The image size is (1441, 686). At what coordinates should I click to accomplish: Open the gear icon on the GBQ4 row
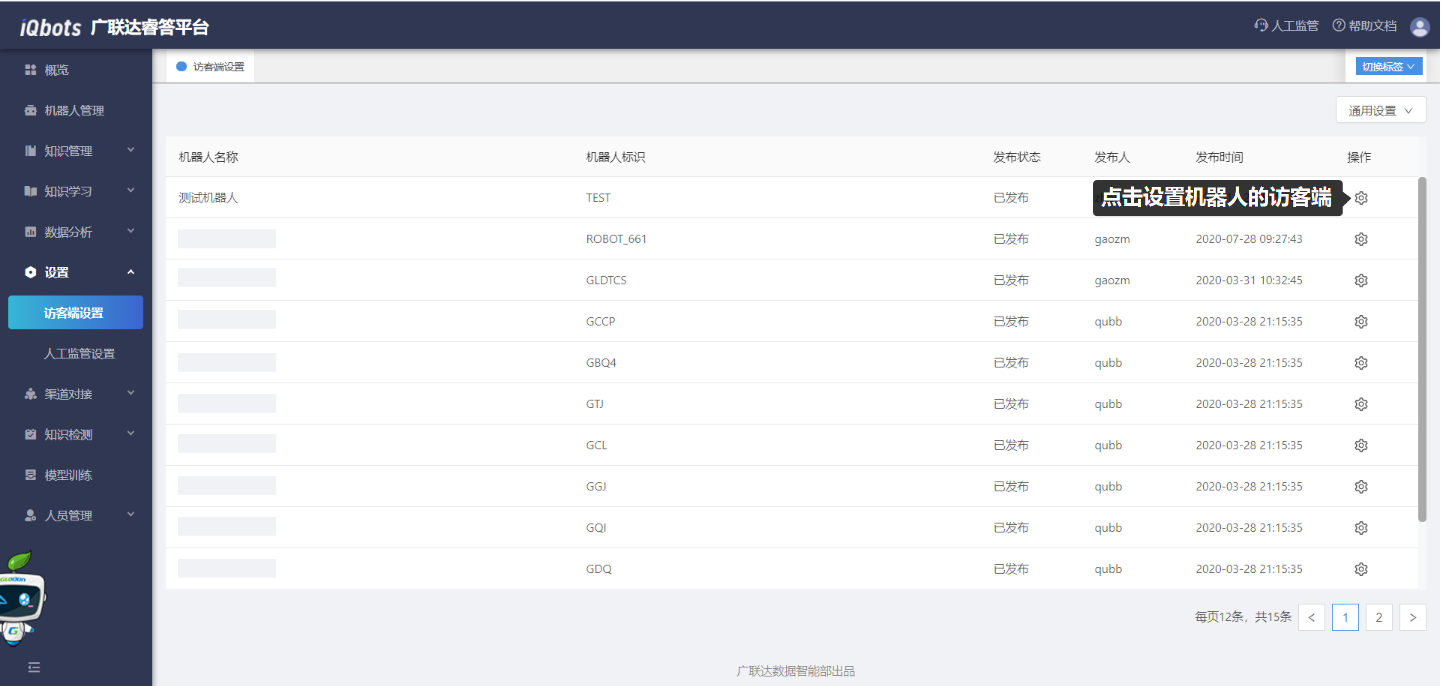point(1360,363)
